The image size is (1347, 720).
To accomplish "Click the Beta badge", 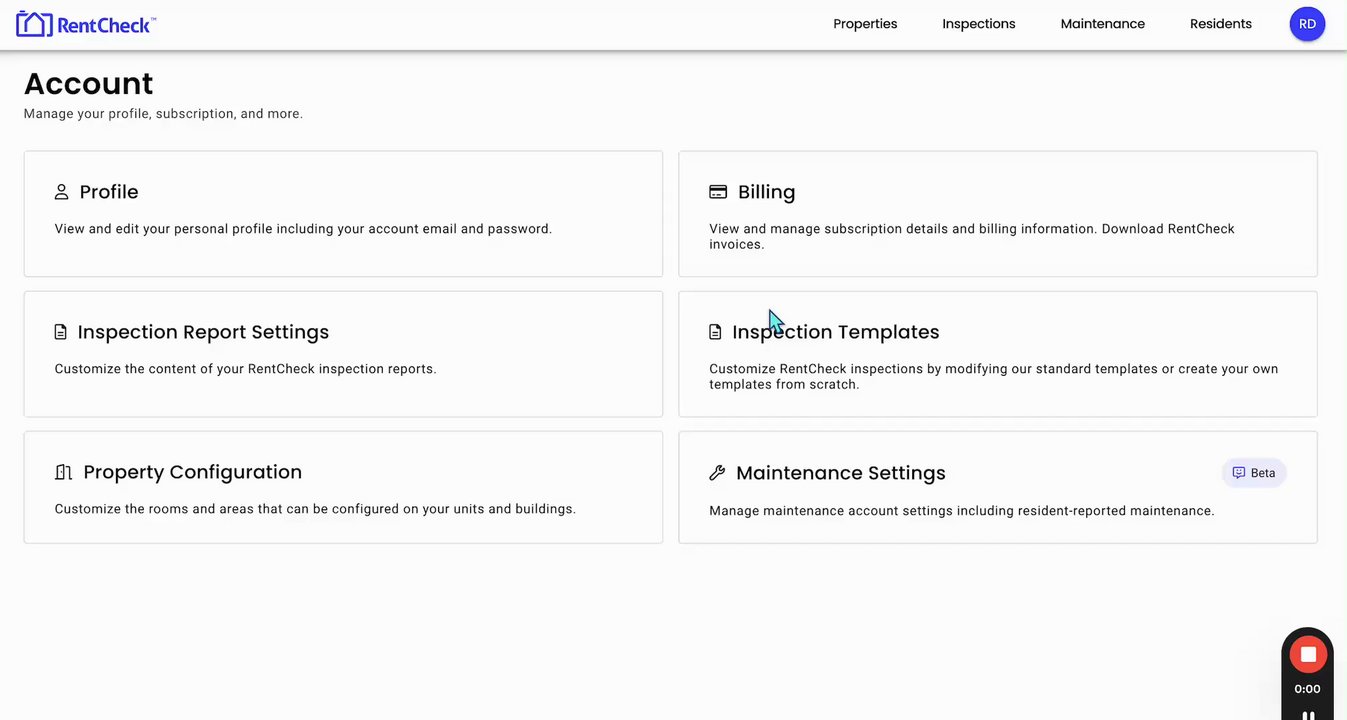I will (x=1254, y=473).
